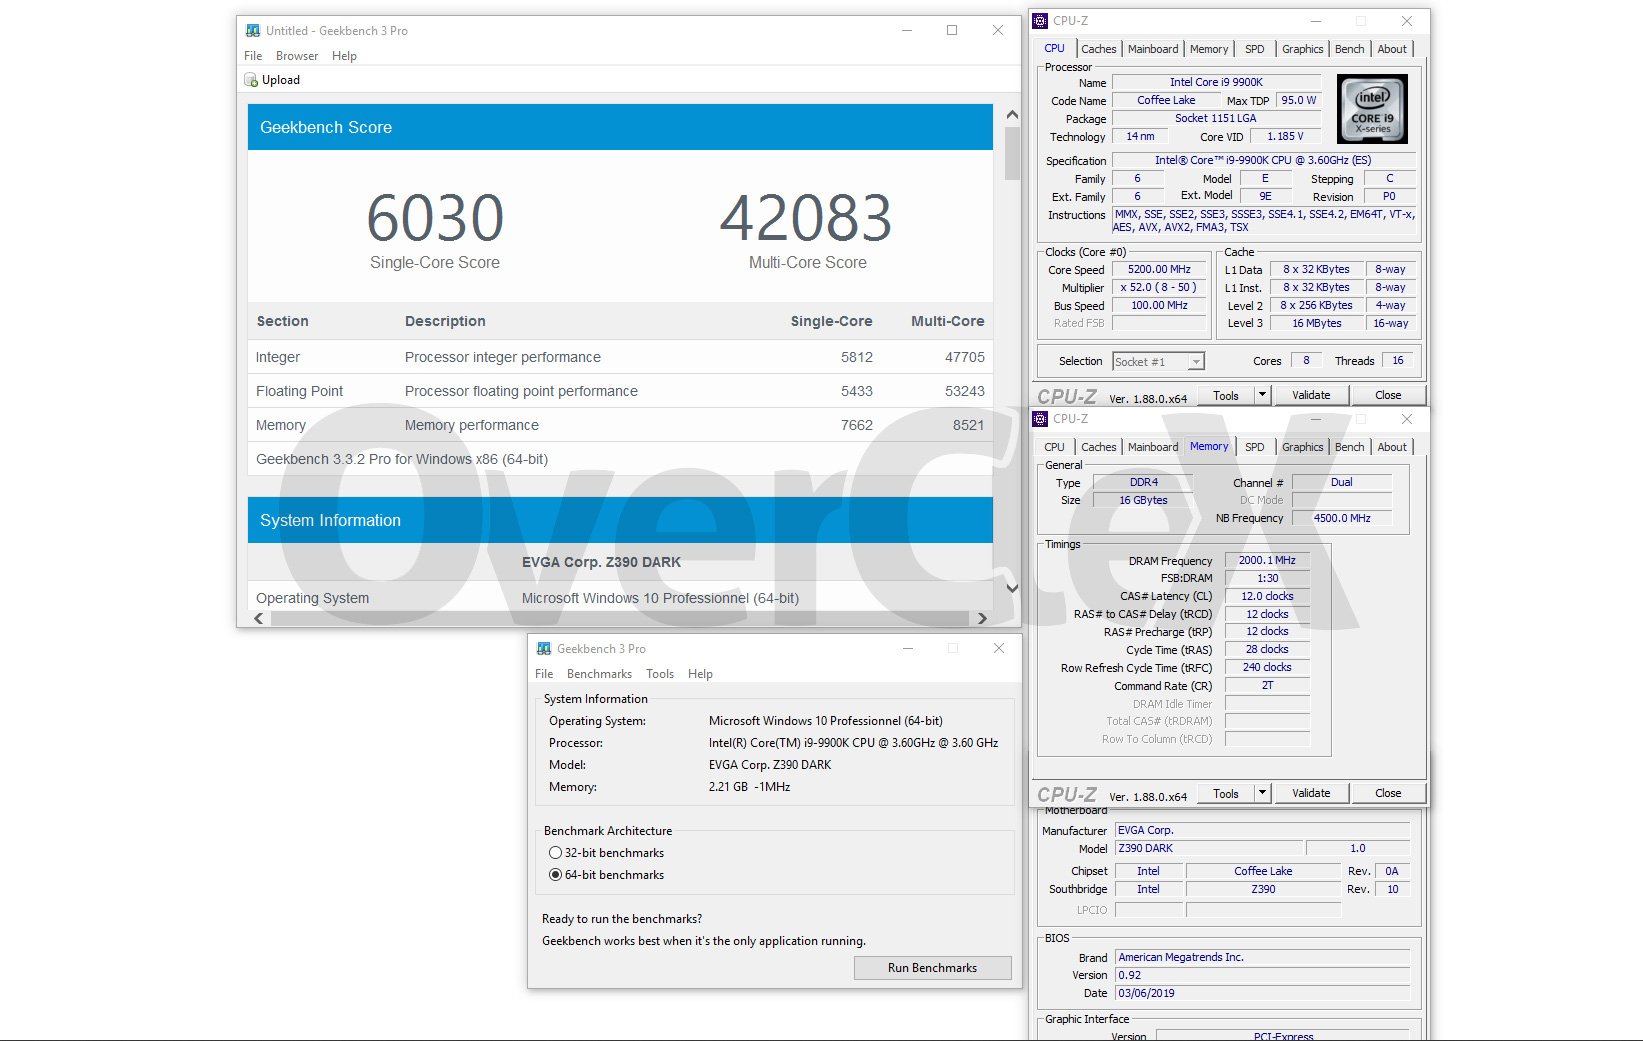Select the 32-bit benchmarks radio option
Screen dimensions: 1643x1041
click(x=555, y=853)
